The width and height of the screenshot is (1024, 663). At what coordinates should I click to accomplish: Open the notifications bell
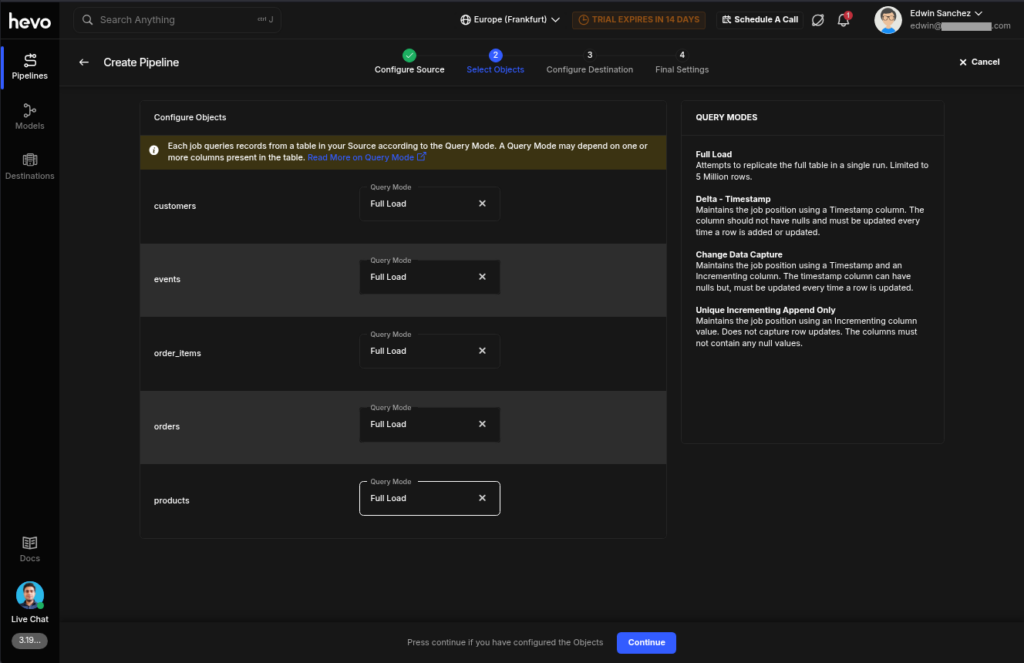click(844, 20)
